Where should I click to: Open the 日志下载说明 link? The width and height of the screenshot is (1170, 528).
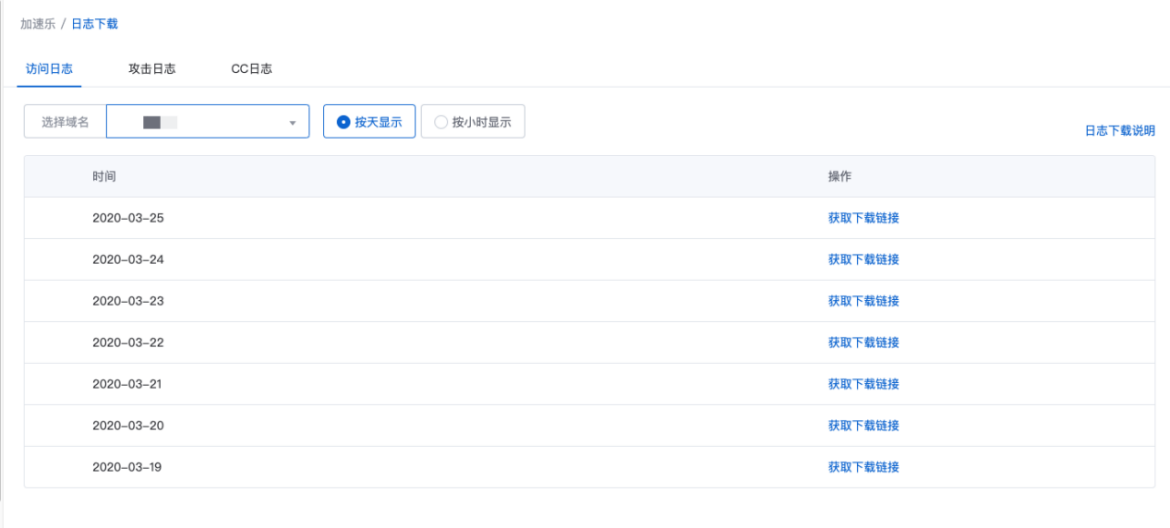(1119, 131)
